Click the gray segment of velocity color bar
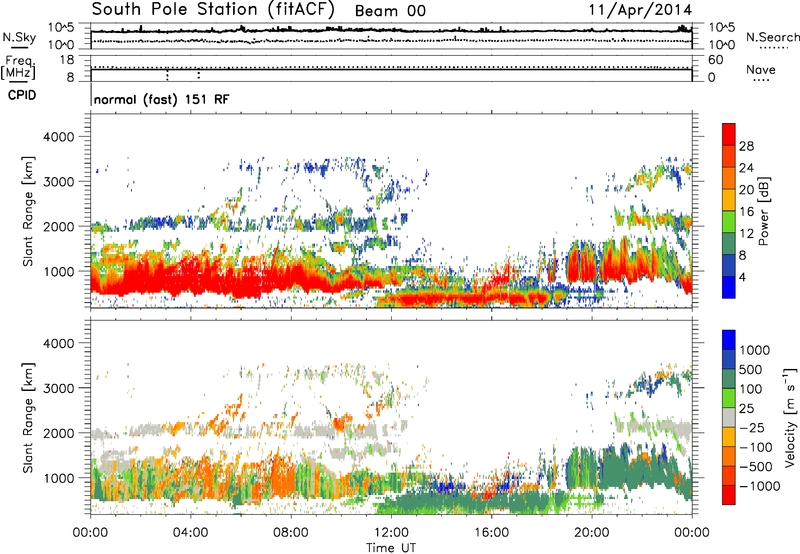The image size is (800, 554). (729, 418)
